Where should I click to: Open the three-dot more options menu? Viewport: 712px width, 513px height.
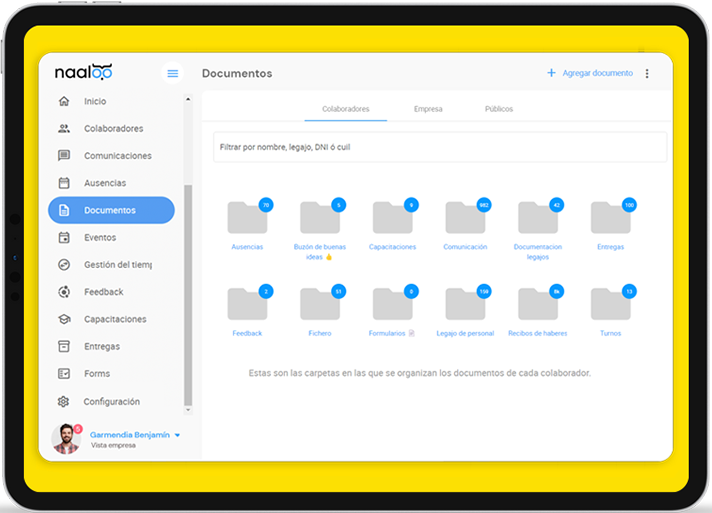point(647,74)
